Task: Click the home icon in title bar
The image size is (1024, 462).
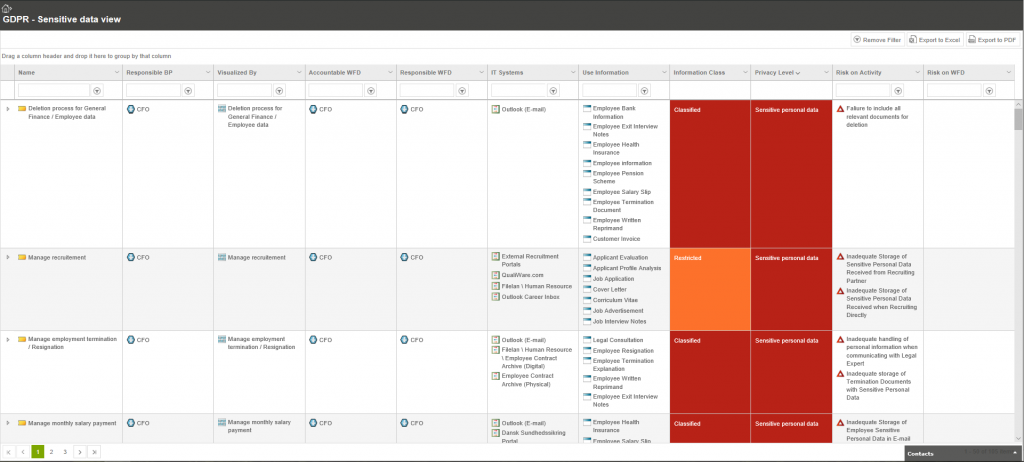Action: point(7,8)
